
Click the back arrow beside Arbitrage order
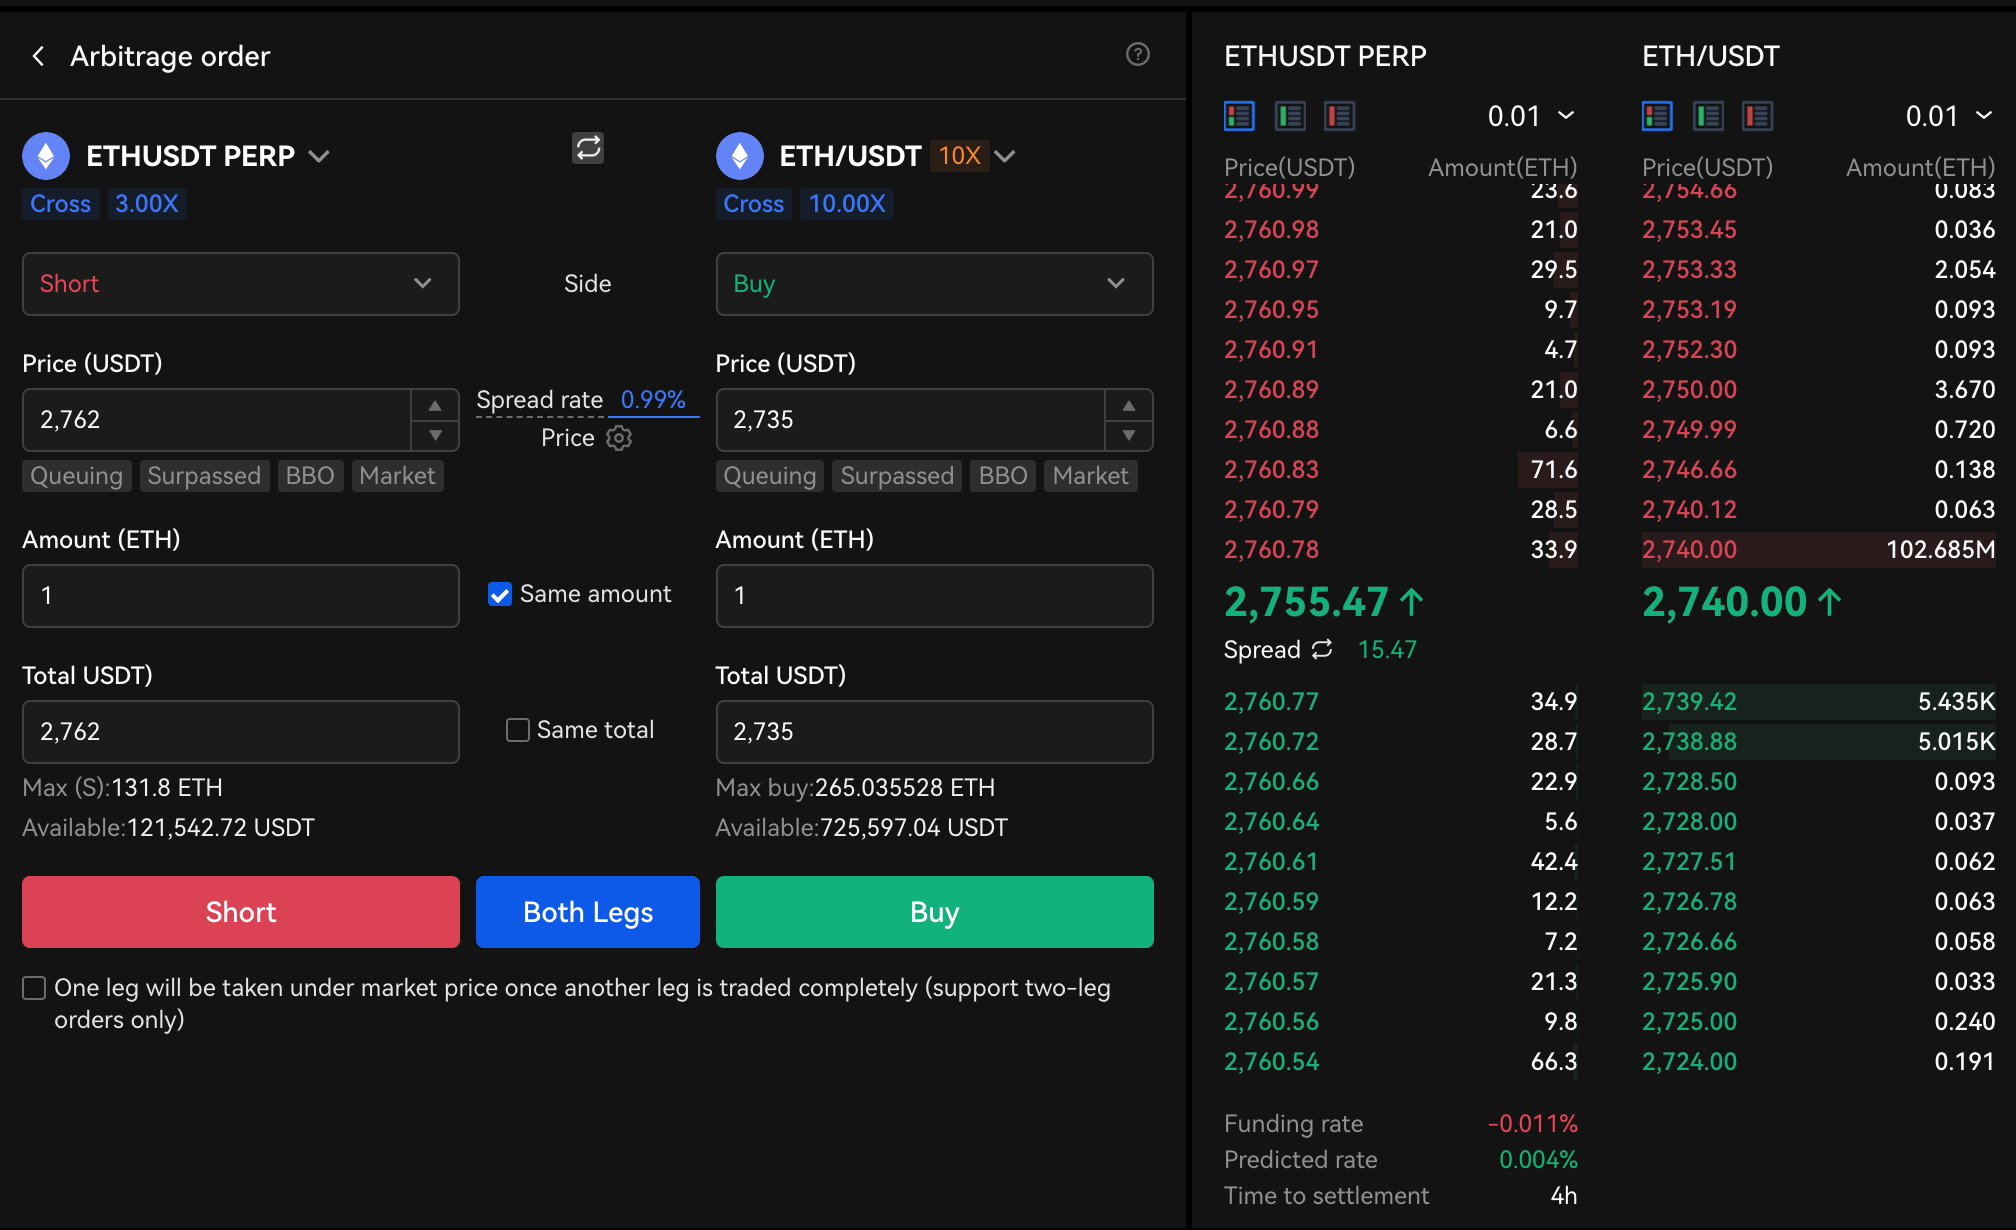click(x=37, y=55)
